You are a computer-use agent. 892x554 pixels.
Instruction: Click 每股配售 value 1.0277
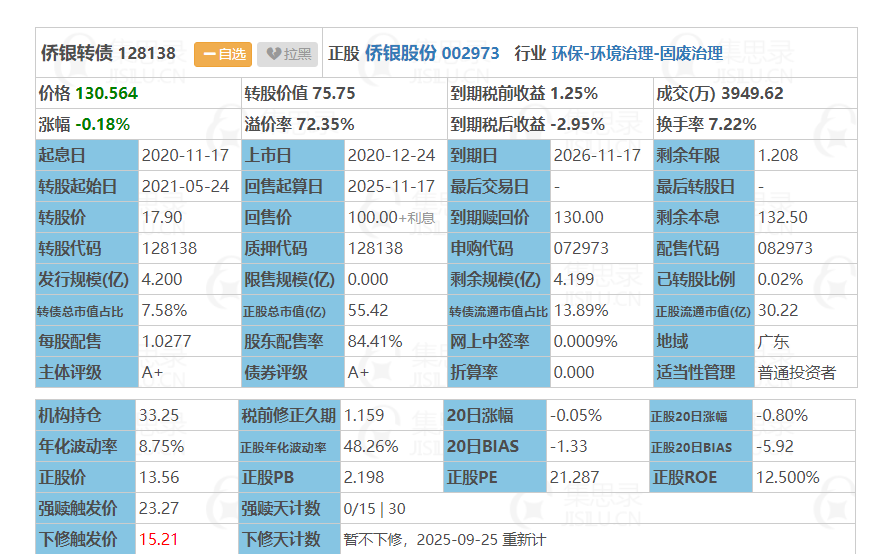(x=166, y=341)
